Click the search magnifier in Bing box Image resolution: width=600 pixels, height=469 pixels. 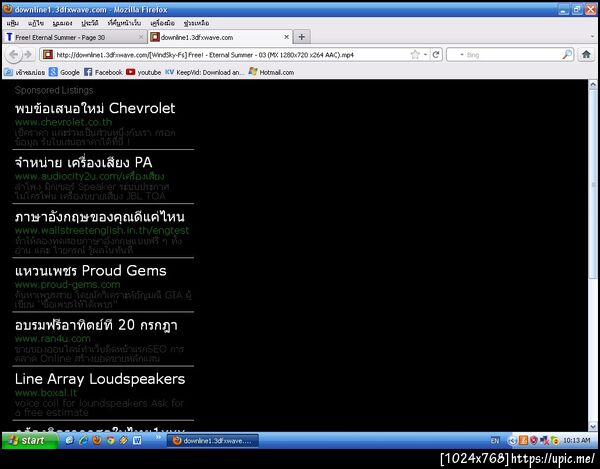click(567, 55)
